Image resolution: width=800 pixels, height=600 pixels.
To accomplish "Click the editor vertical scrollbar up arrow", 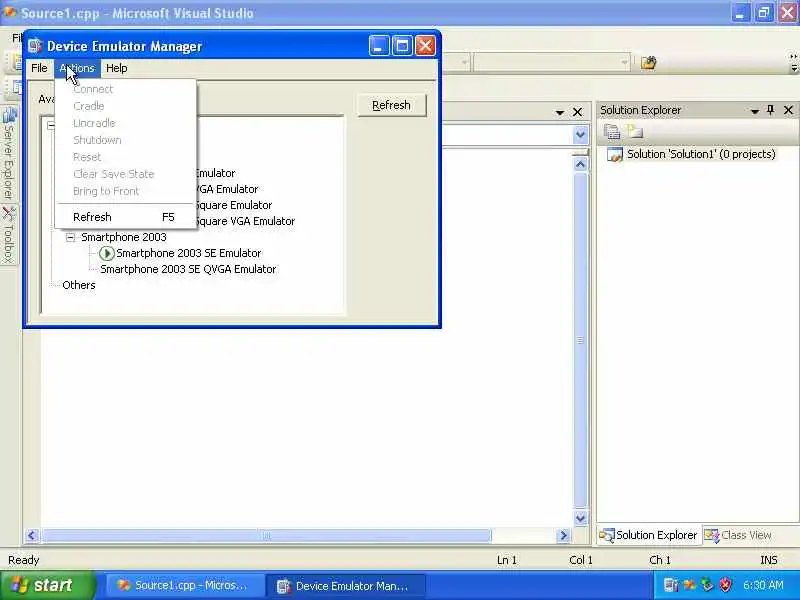I will tap(580, 164).
